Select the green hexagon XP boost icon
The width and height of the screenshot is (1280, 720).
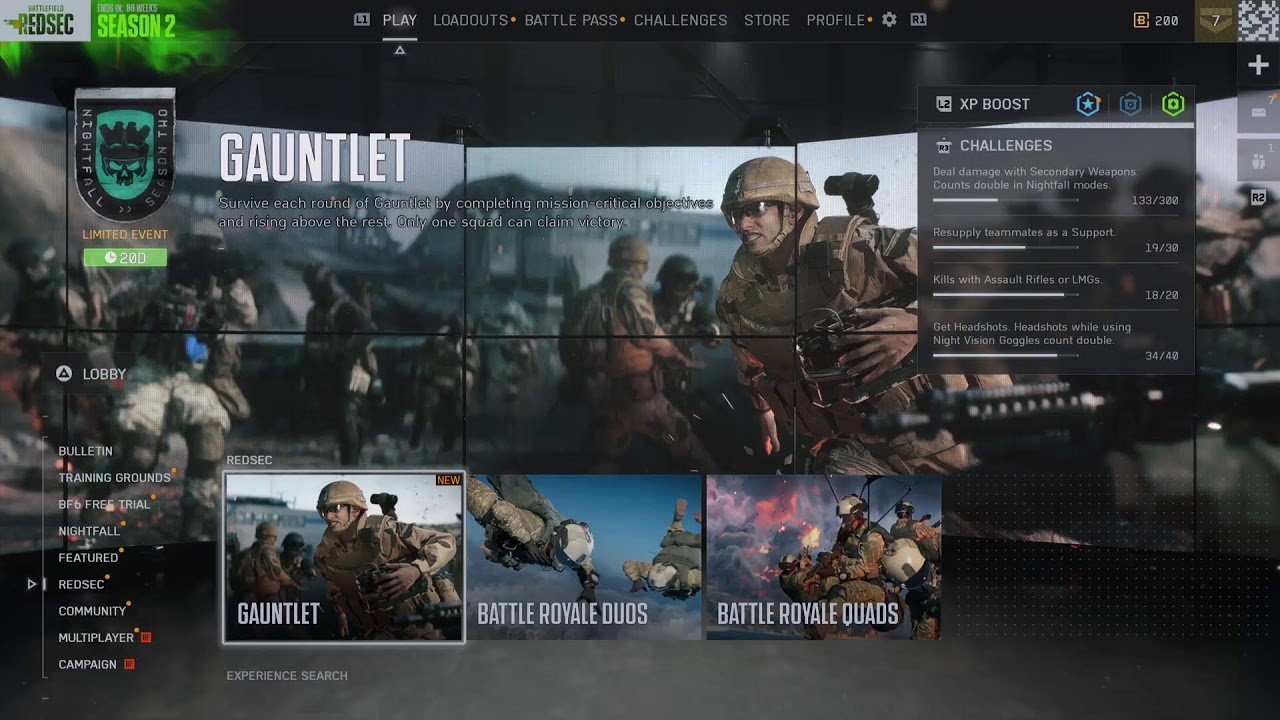(x=1173, y=104)
